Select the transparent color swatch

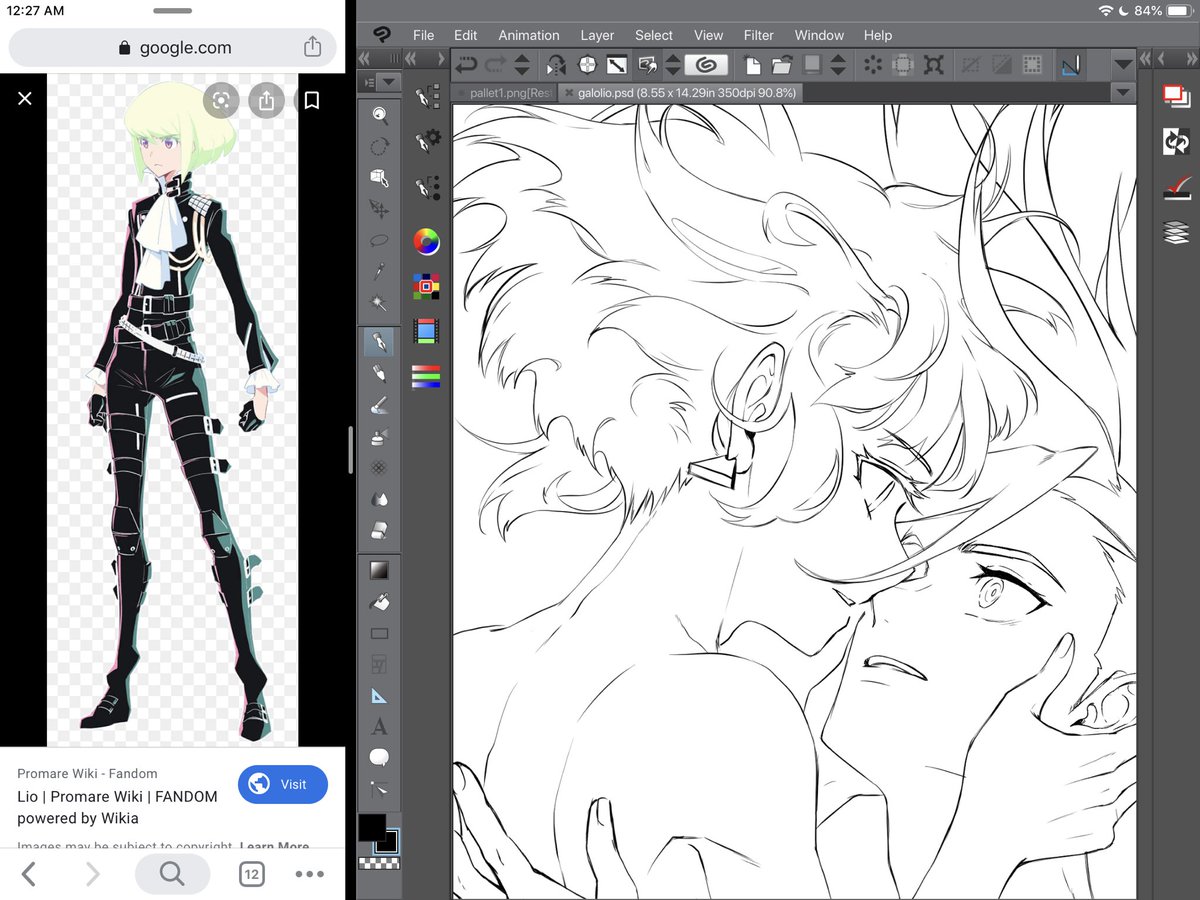[379, 863]
